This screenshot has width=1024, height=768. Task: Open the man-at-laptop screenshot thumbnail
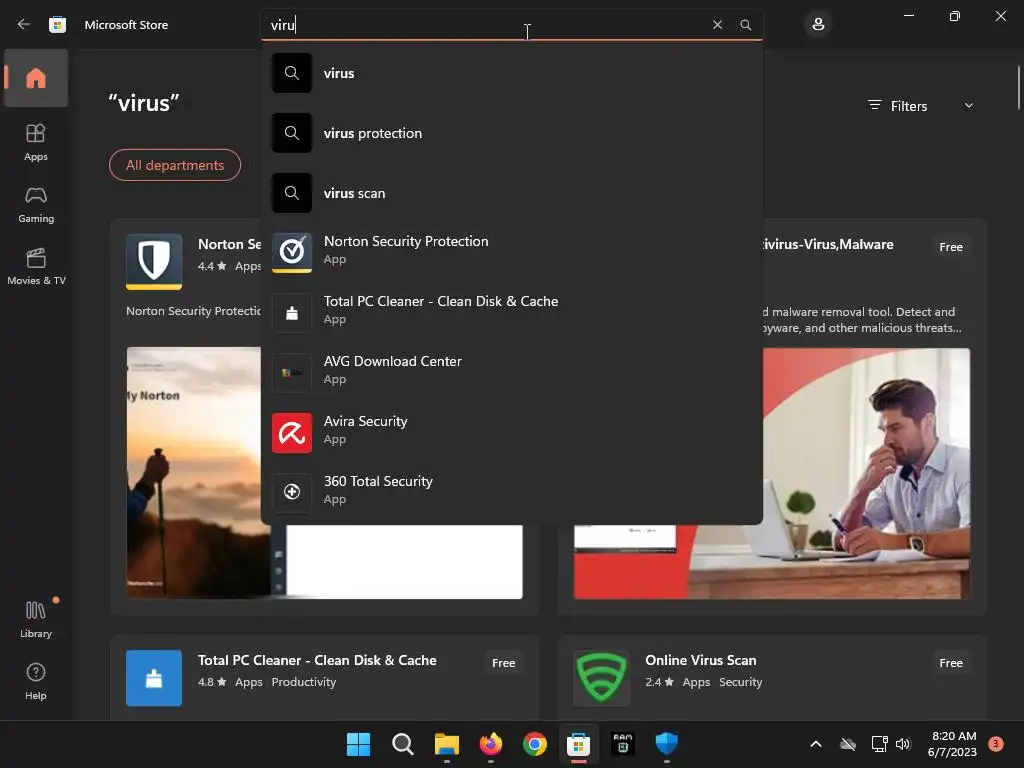(x=866, y=473)
